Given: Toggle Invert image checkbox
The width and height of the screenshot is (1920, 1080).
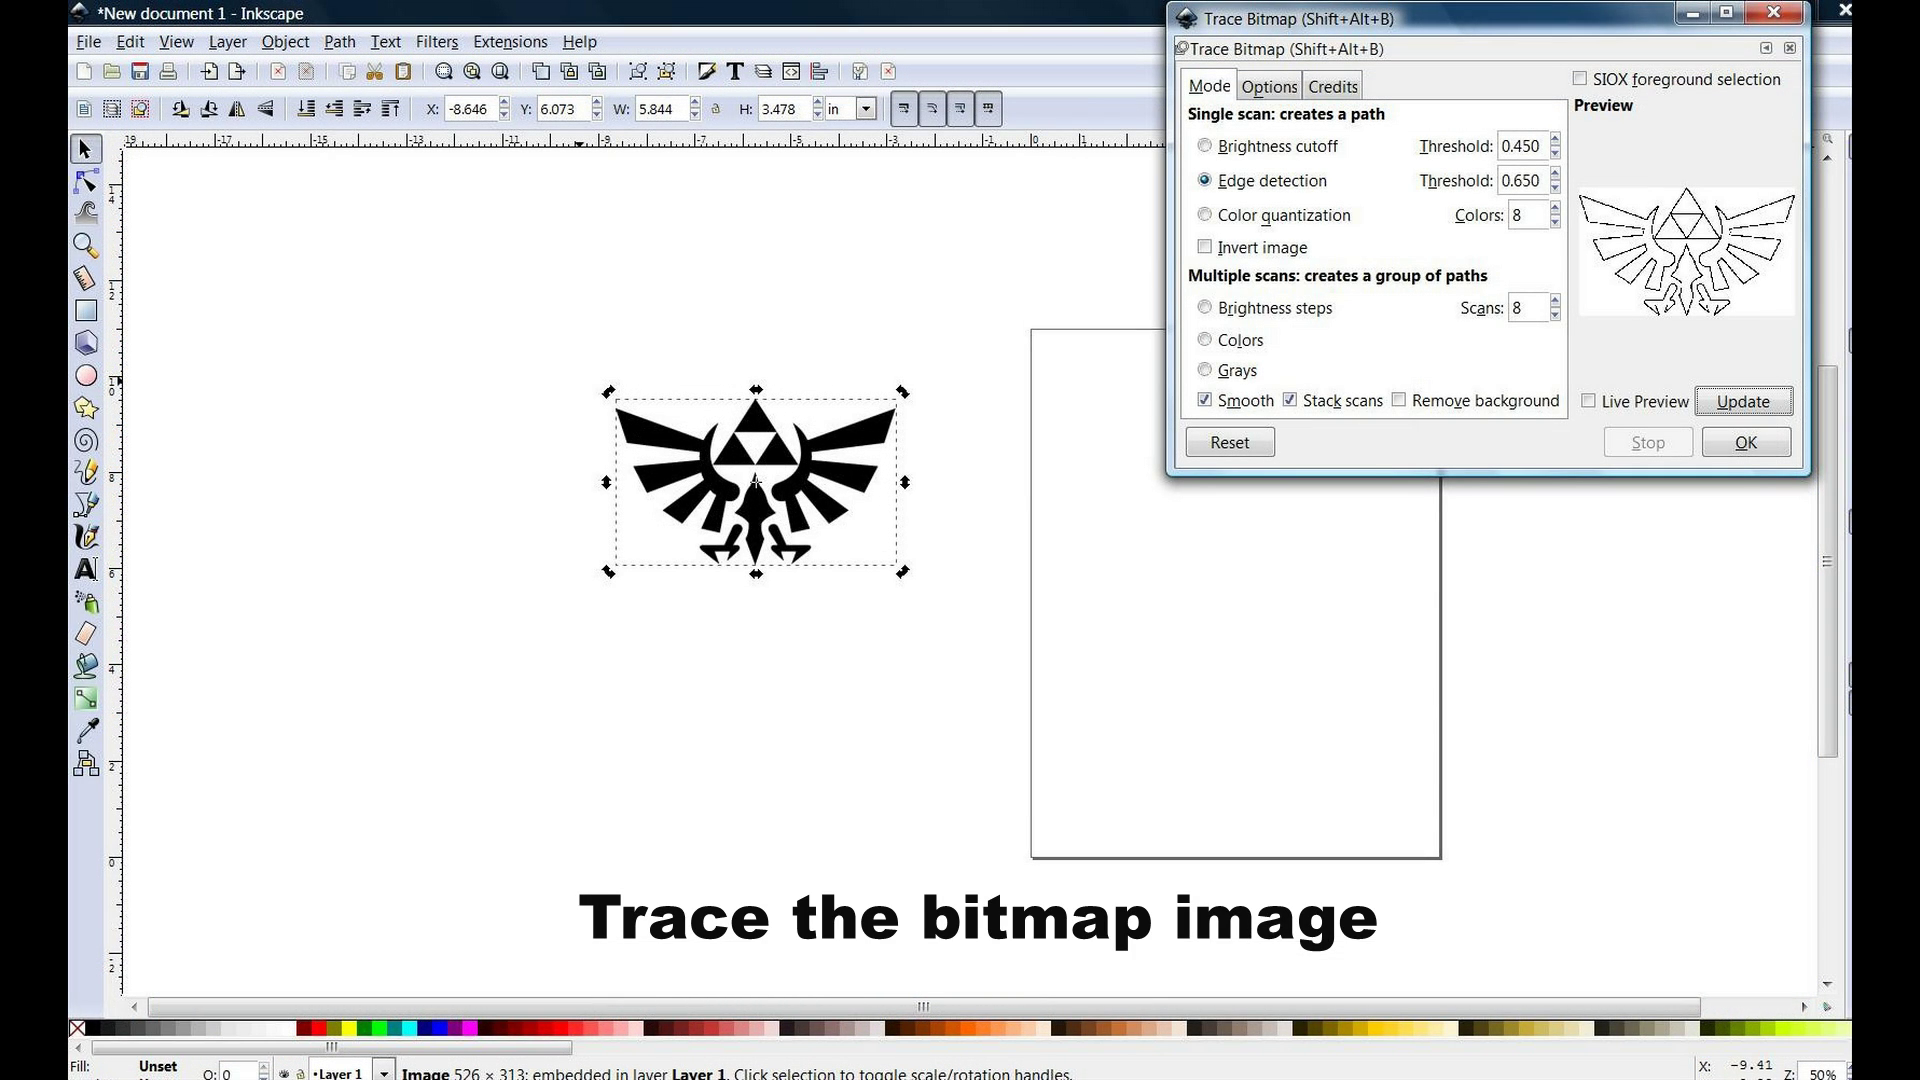Looking at the screenshot, I should pos(1204,246).
